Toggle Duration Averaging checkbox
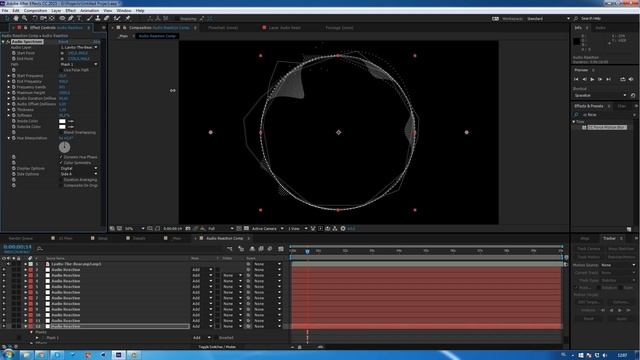This screenshot has height=360, width=640. point(61,180)
